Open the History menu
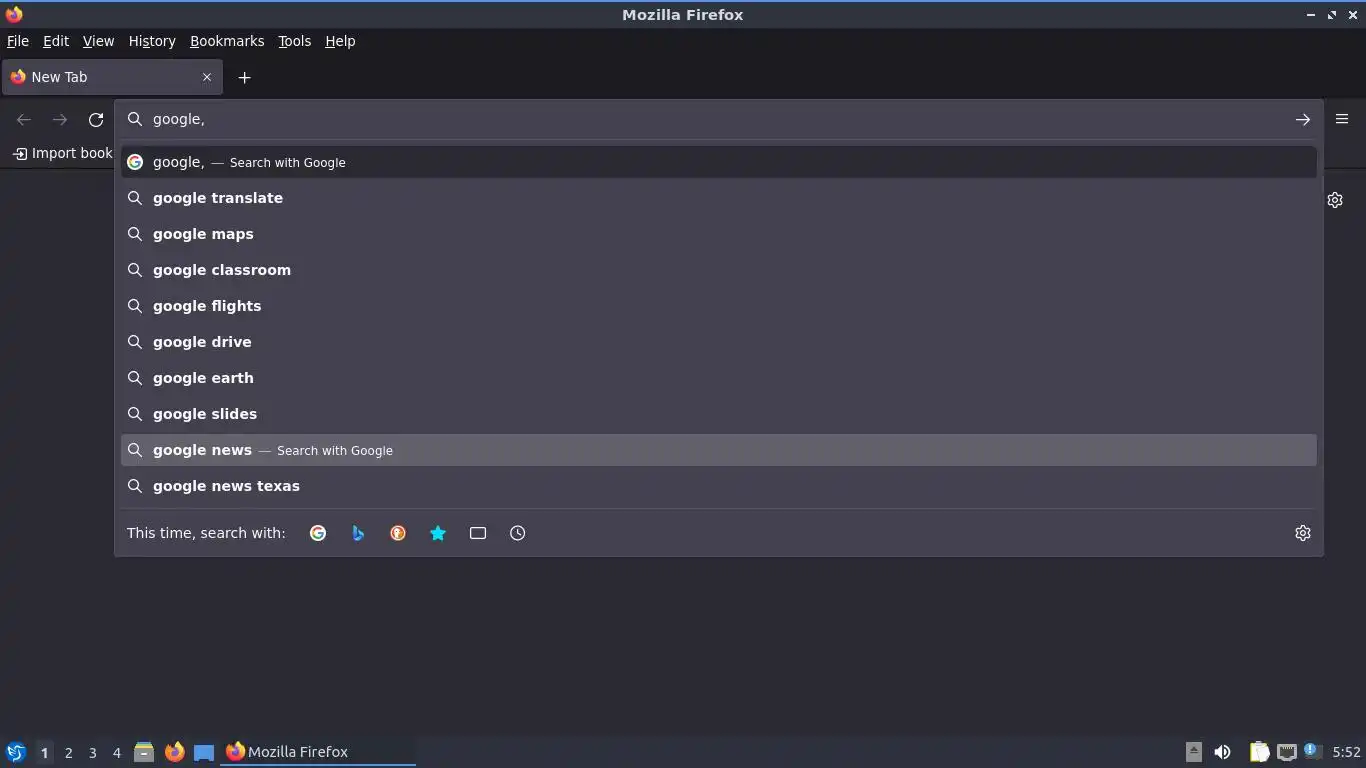 (x=152, y=41)
